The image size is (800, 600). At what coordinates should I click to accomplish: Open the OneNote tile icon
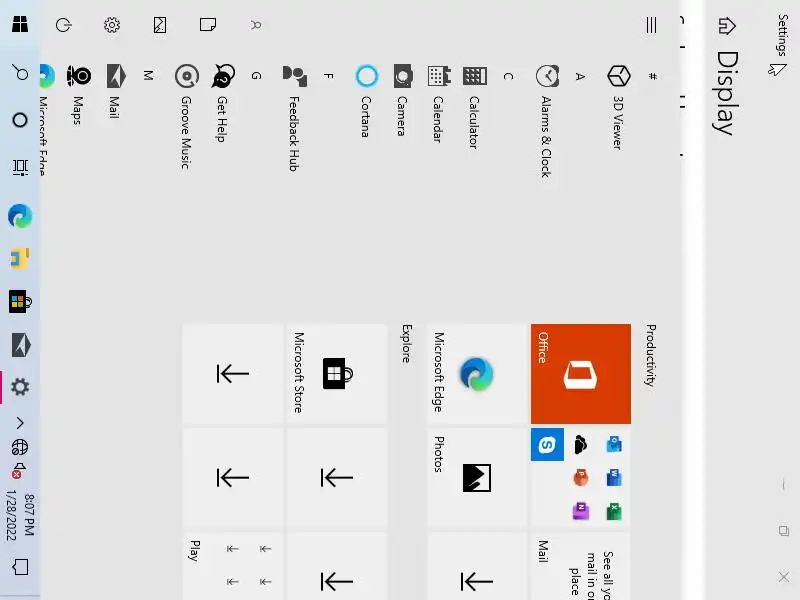pyautogui.click(x=581, y=511)
